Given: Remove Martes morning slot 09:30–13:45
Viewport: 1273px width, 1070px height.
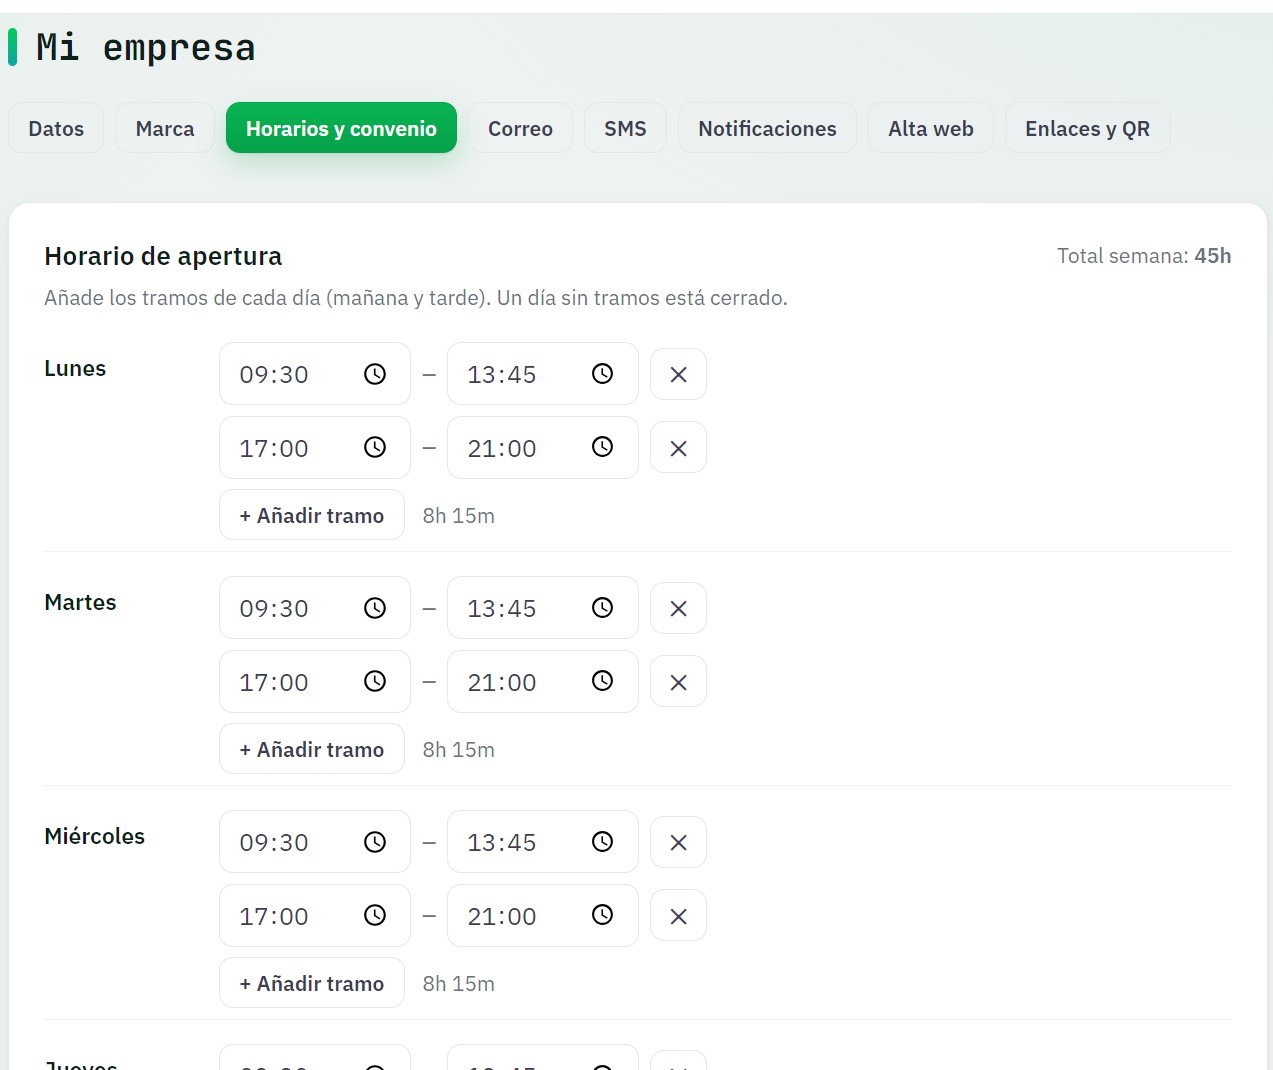Looking at the screenshot, I should [678, 608].
